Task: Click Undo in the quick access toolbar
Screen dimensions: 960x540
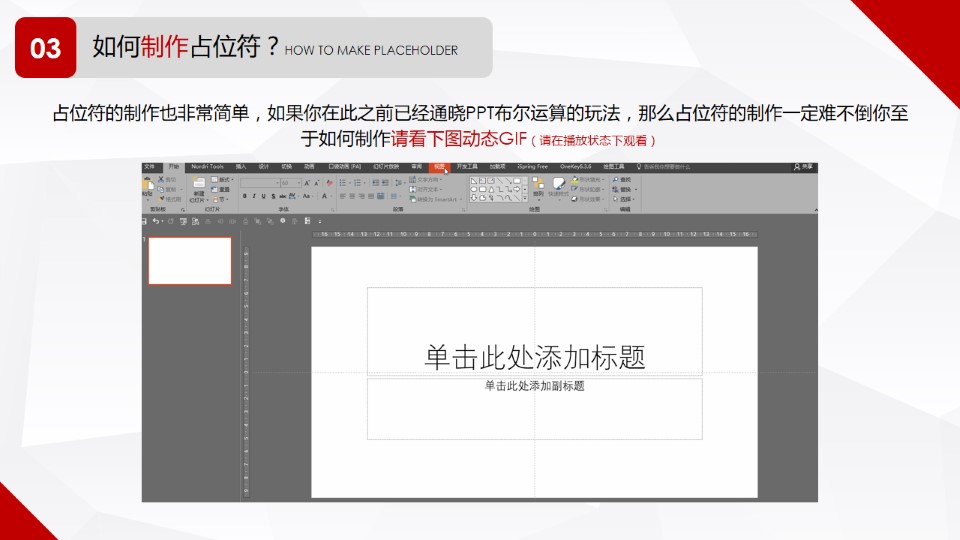Action: tap(155, 220)
